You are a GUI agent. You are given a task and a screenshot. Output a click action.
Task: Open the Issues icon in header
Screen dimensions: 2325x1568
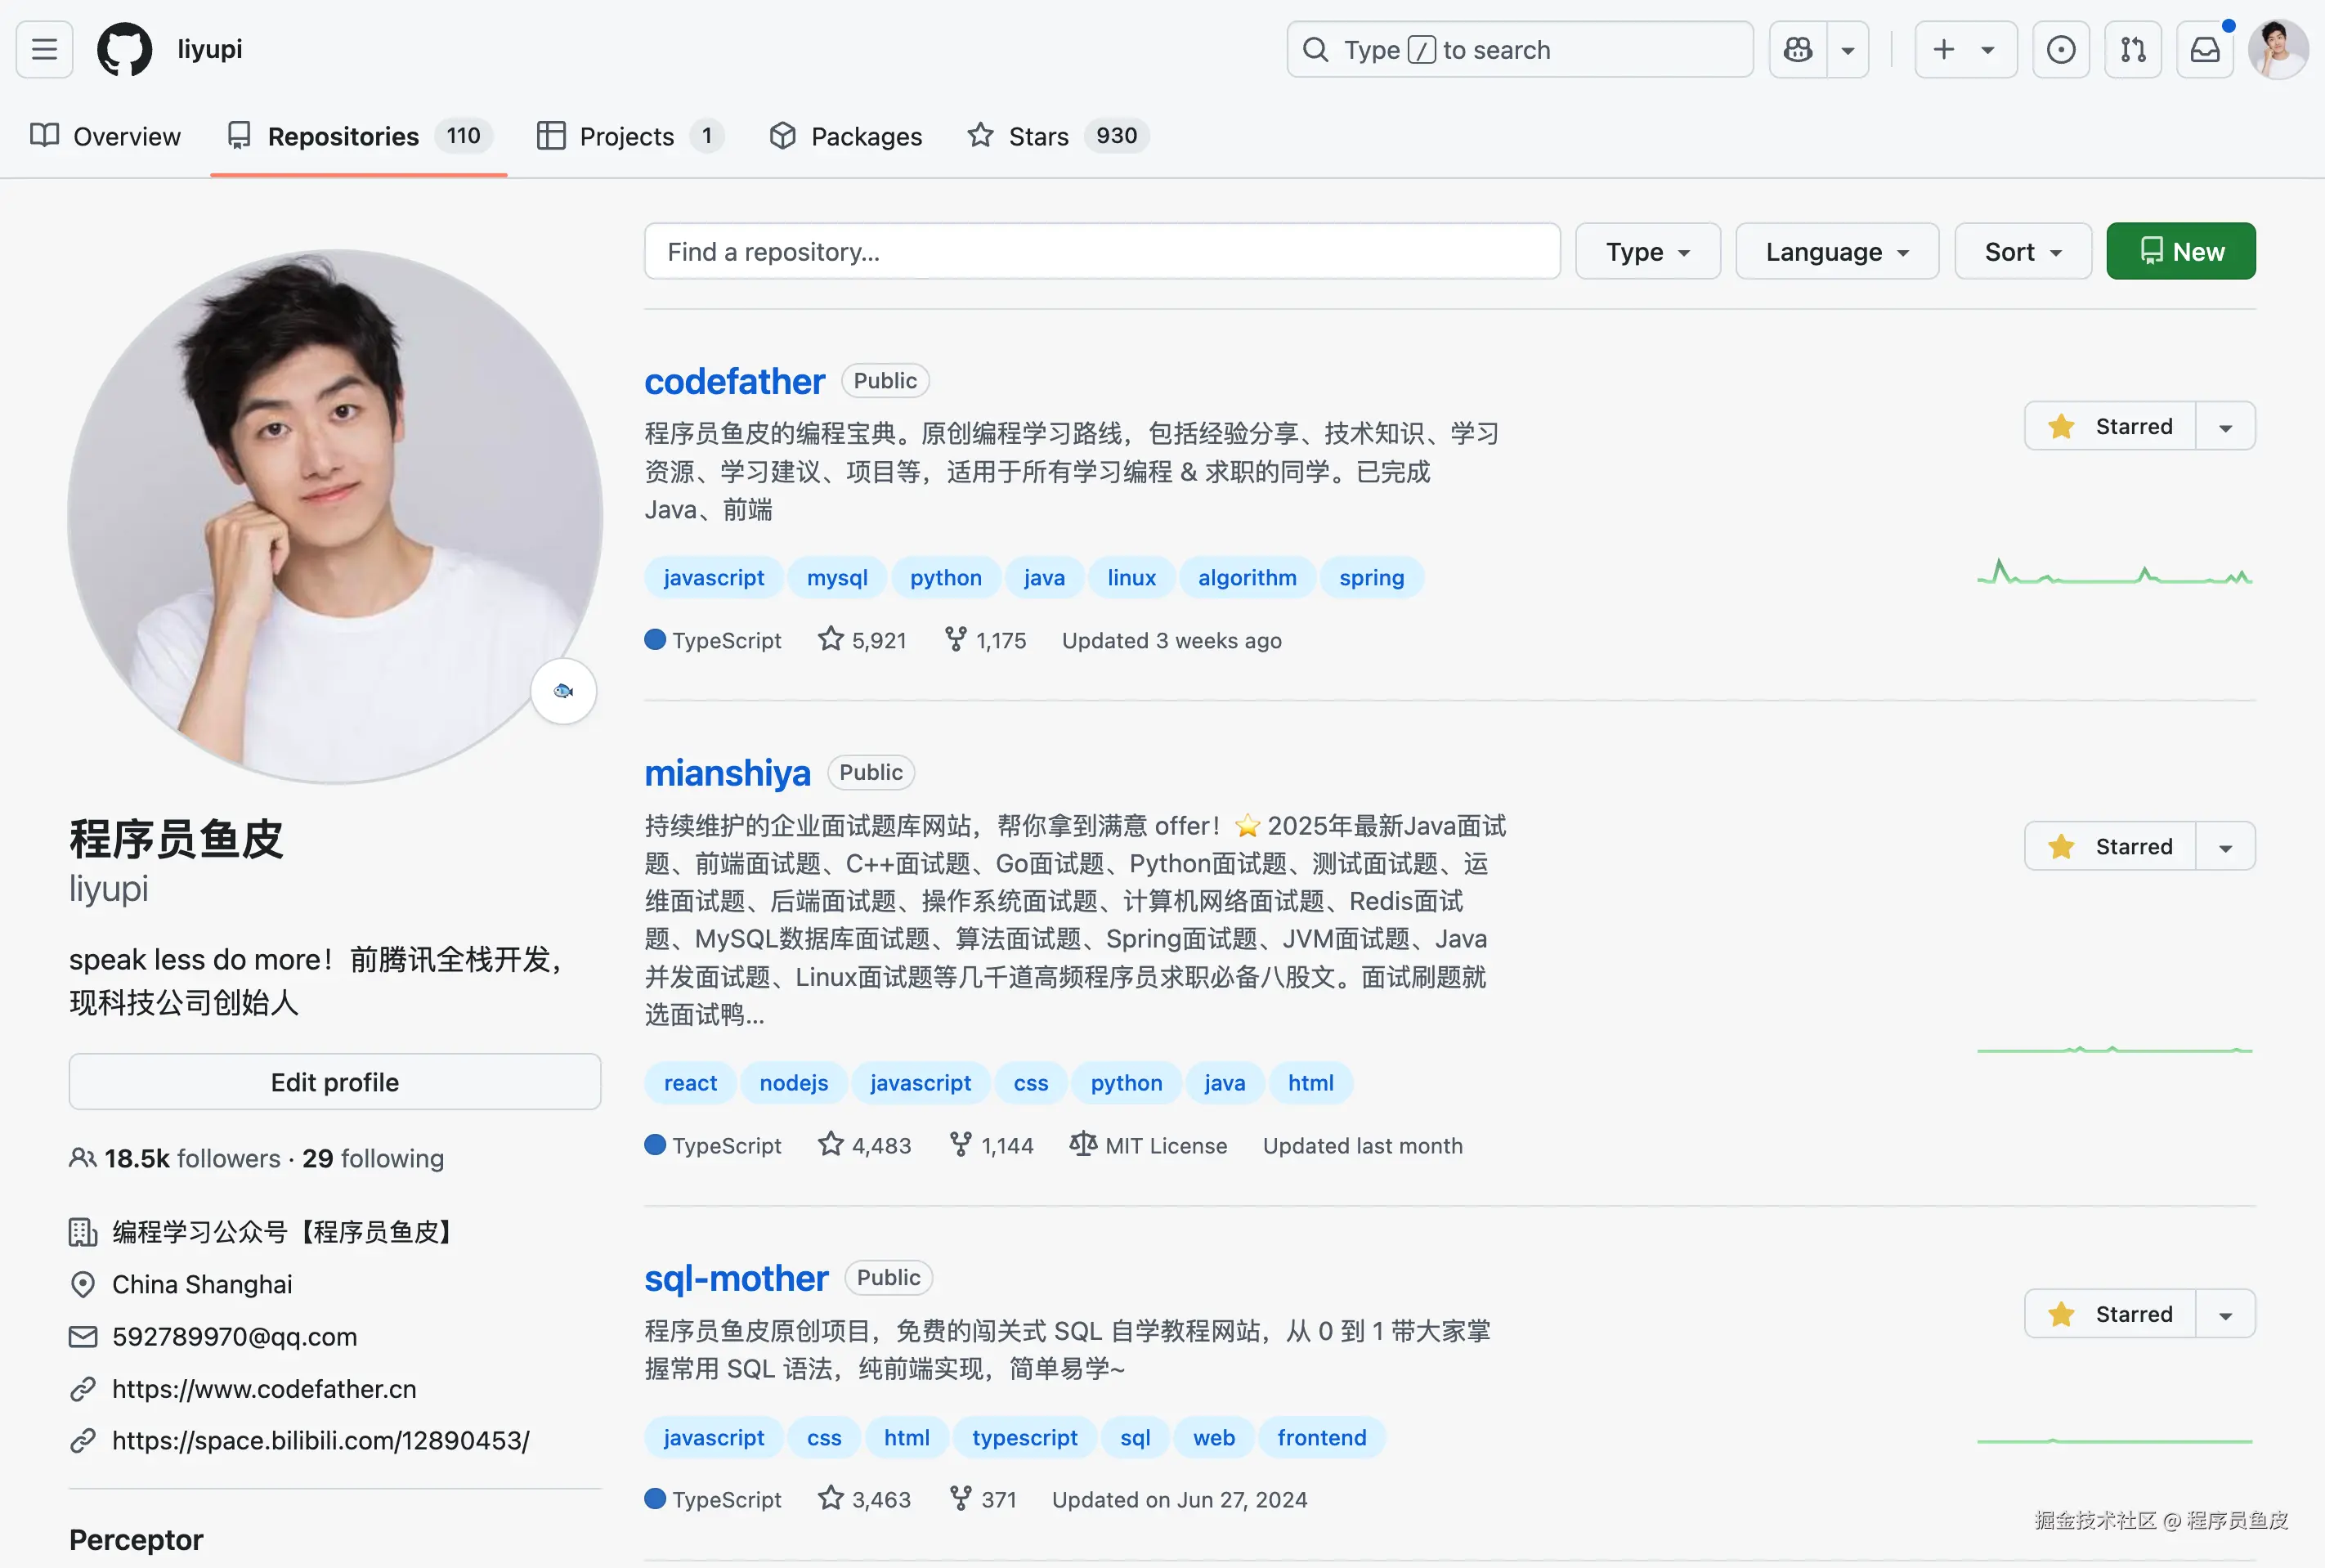(2060, 49)
